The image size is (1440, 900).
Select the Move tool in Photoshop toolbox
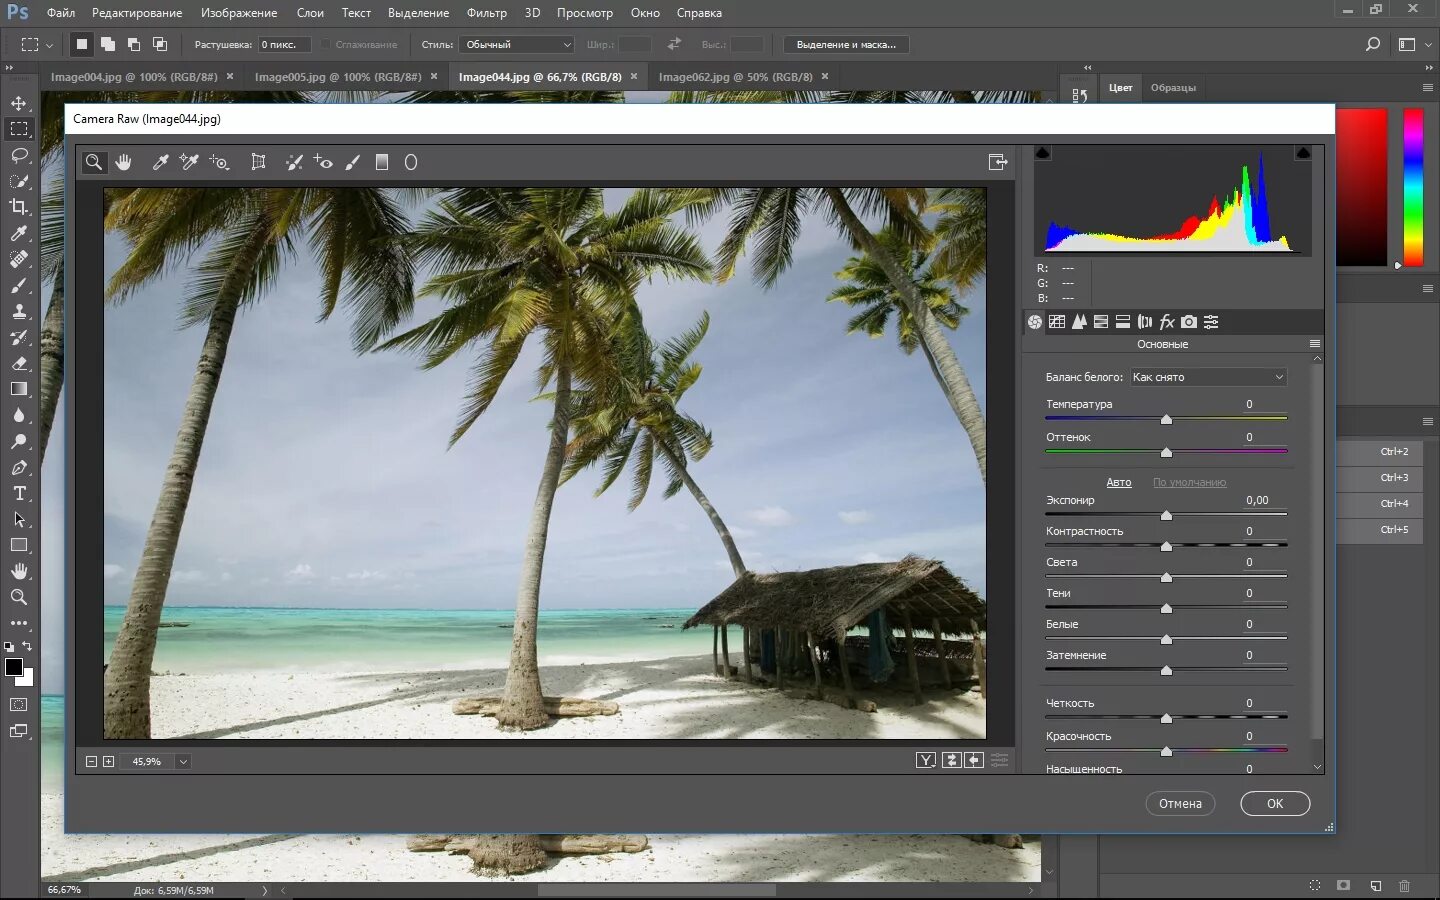point(19,103)
